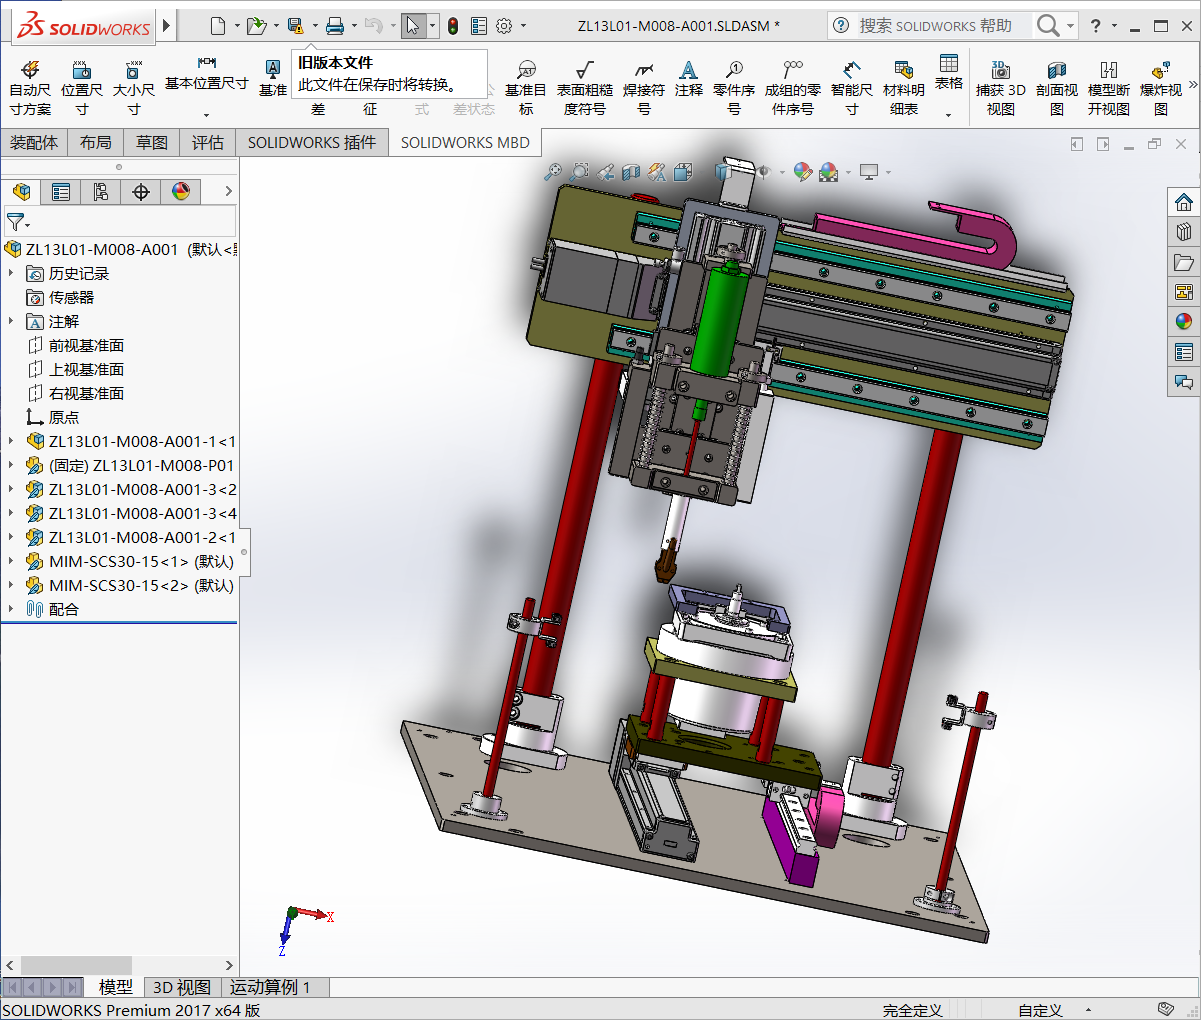Switch to the 草图 ribbon tab
Image resolution: width=1201 pixels, height=1020 pixels.
(x=152, y=143)
